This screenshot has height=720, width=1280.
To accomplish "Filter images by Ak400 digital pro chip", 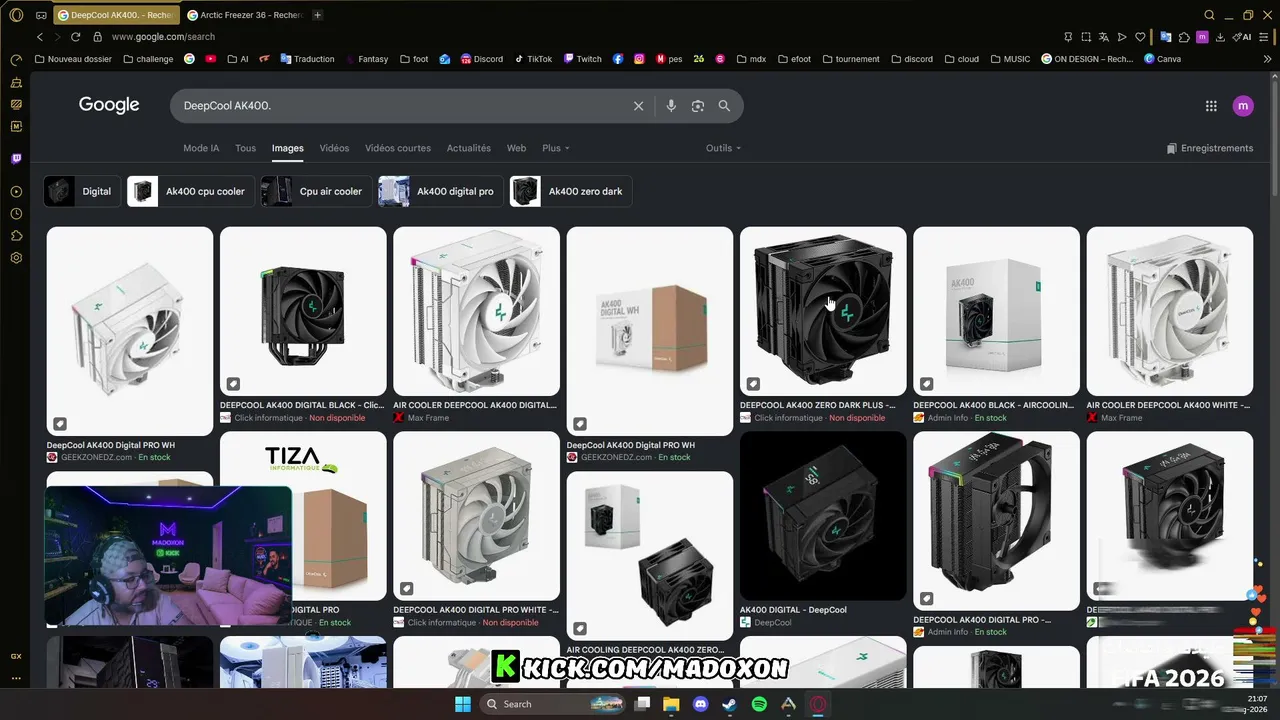I will [441, 191].
